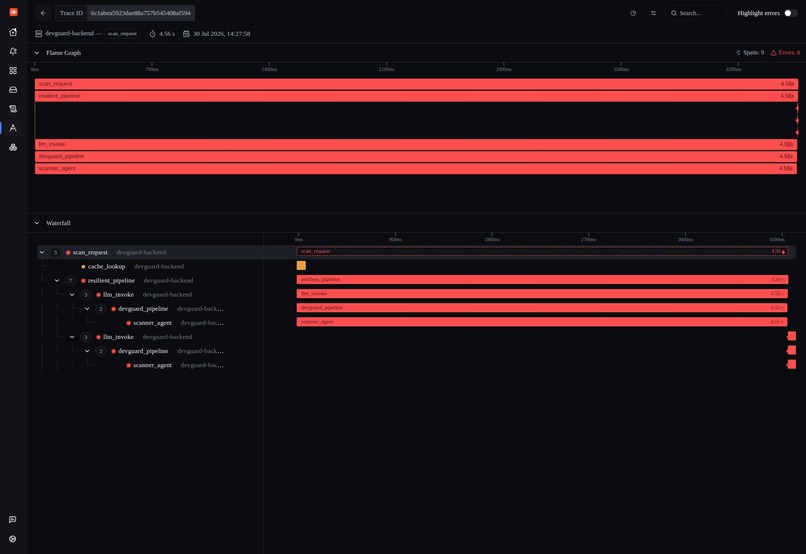Image resolution: width=806 pixels, height=554 pixels.
Task: Collapse the second llm_invoke tree node
Action: (72, 337)
